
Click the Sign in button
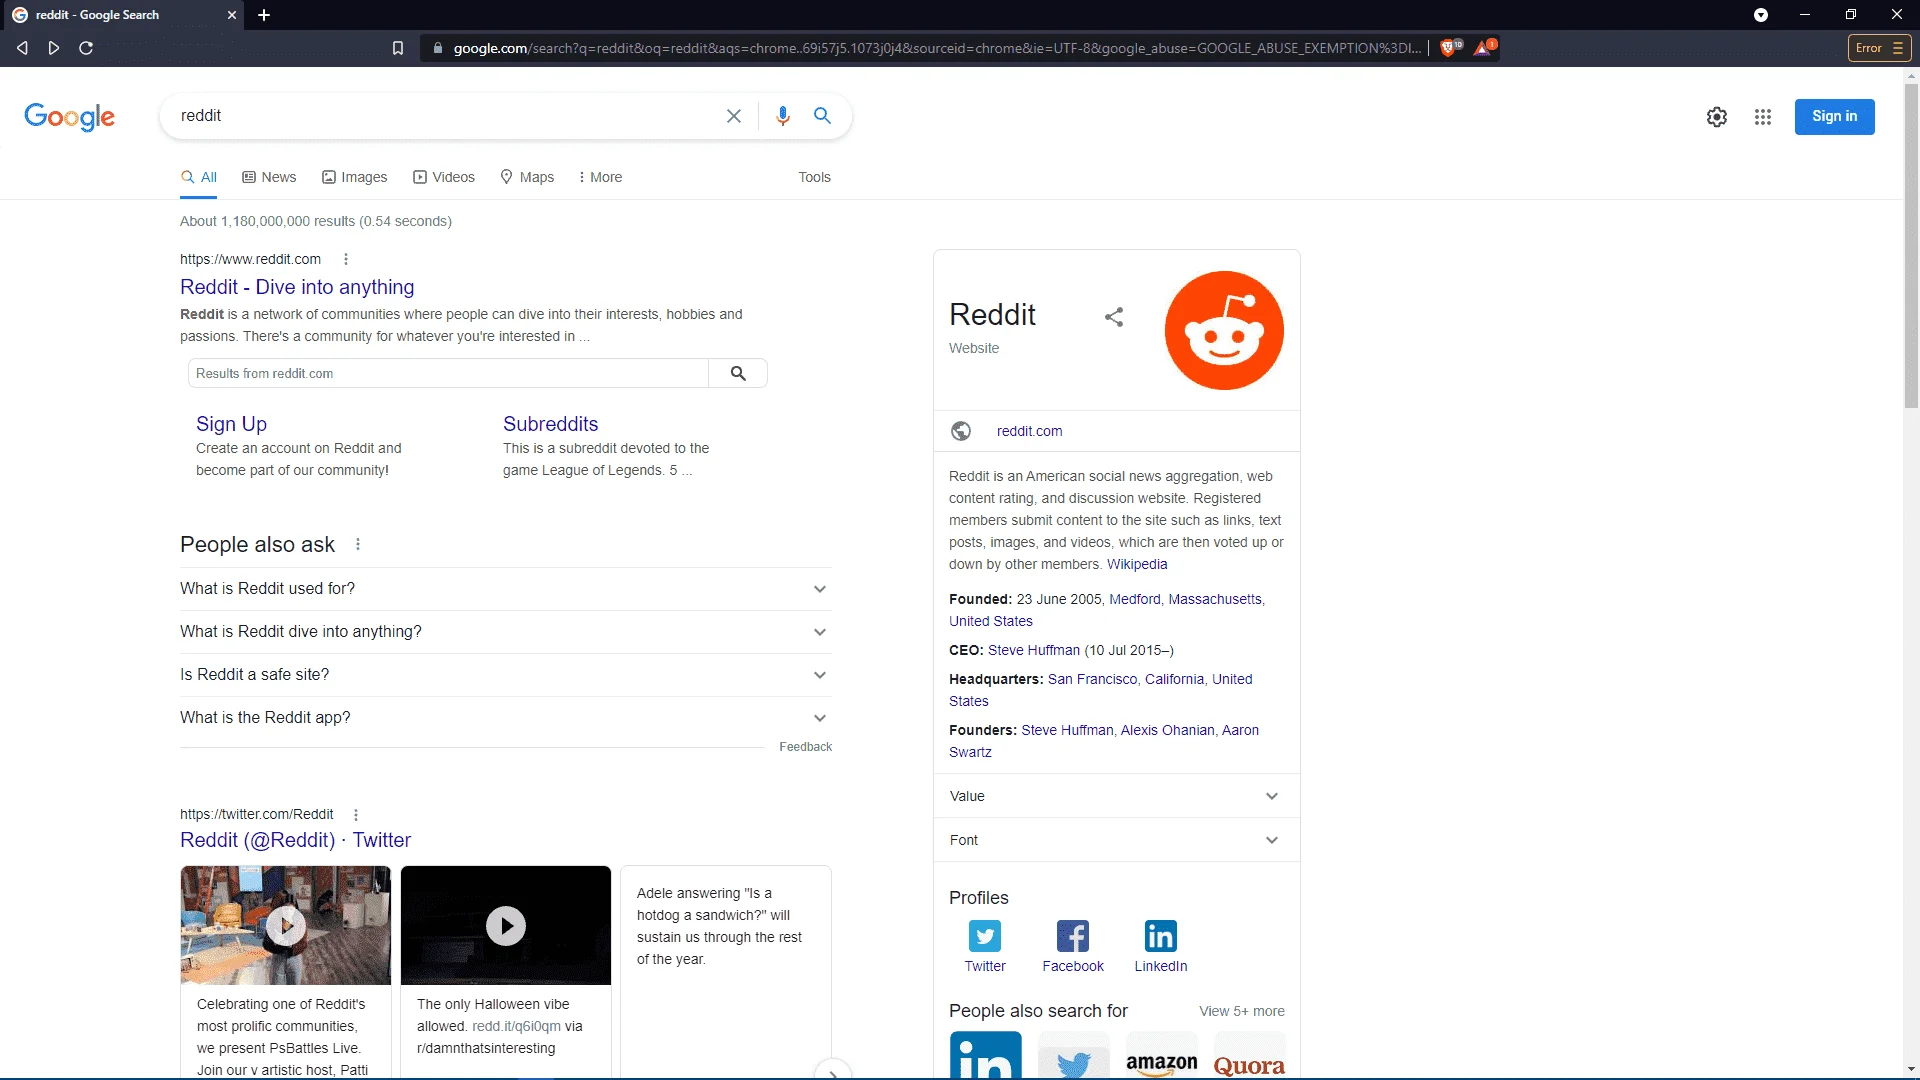[1834, 117]
